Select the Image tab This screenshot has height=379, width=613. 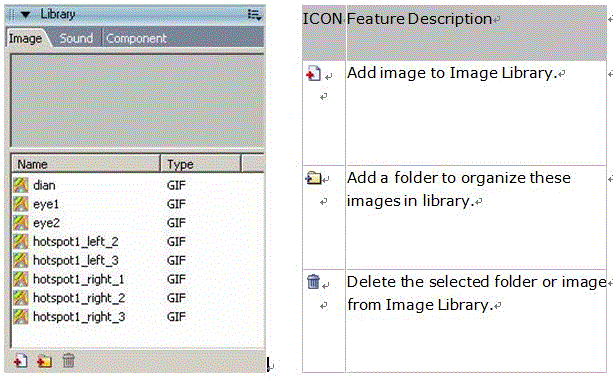25,38
